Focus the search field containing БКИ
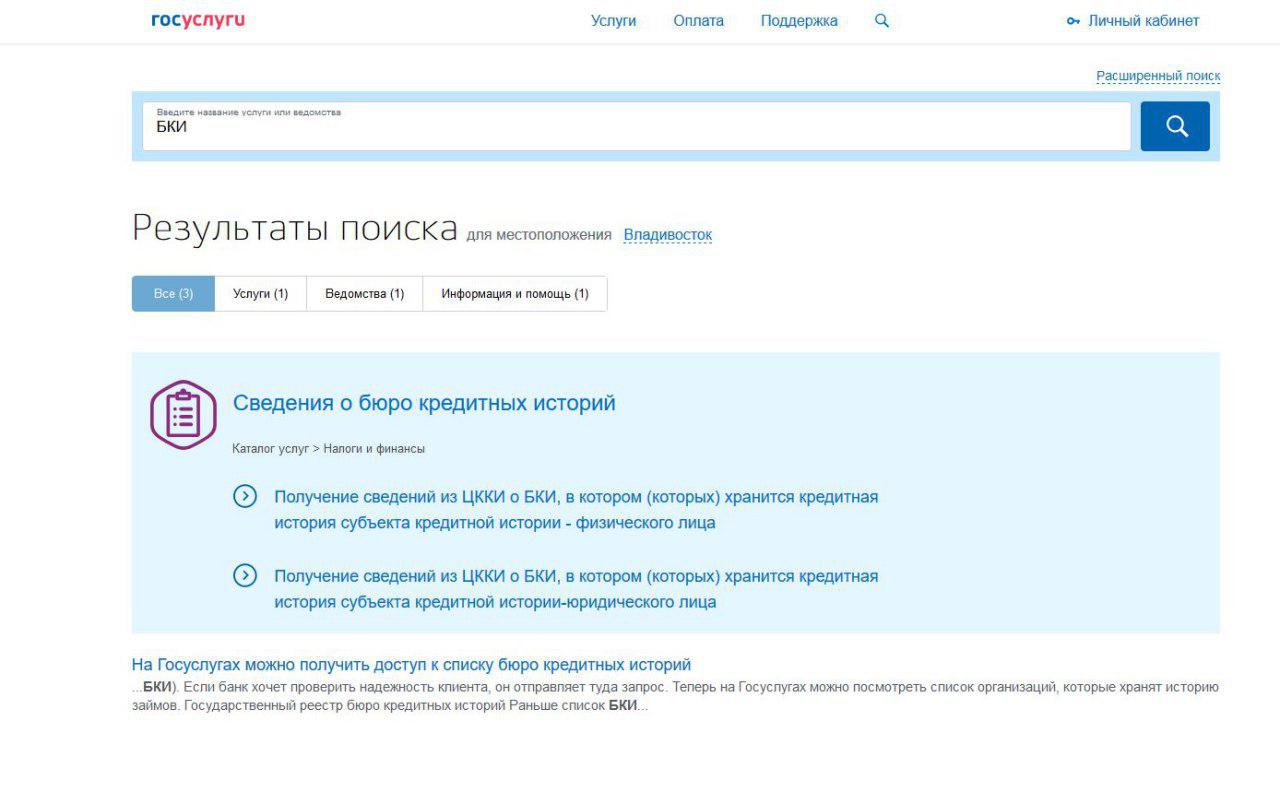The height and width of the screenshot is (792, 1280). [x=637, y=126]
